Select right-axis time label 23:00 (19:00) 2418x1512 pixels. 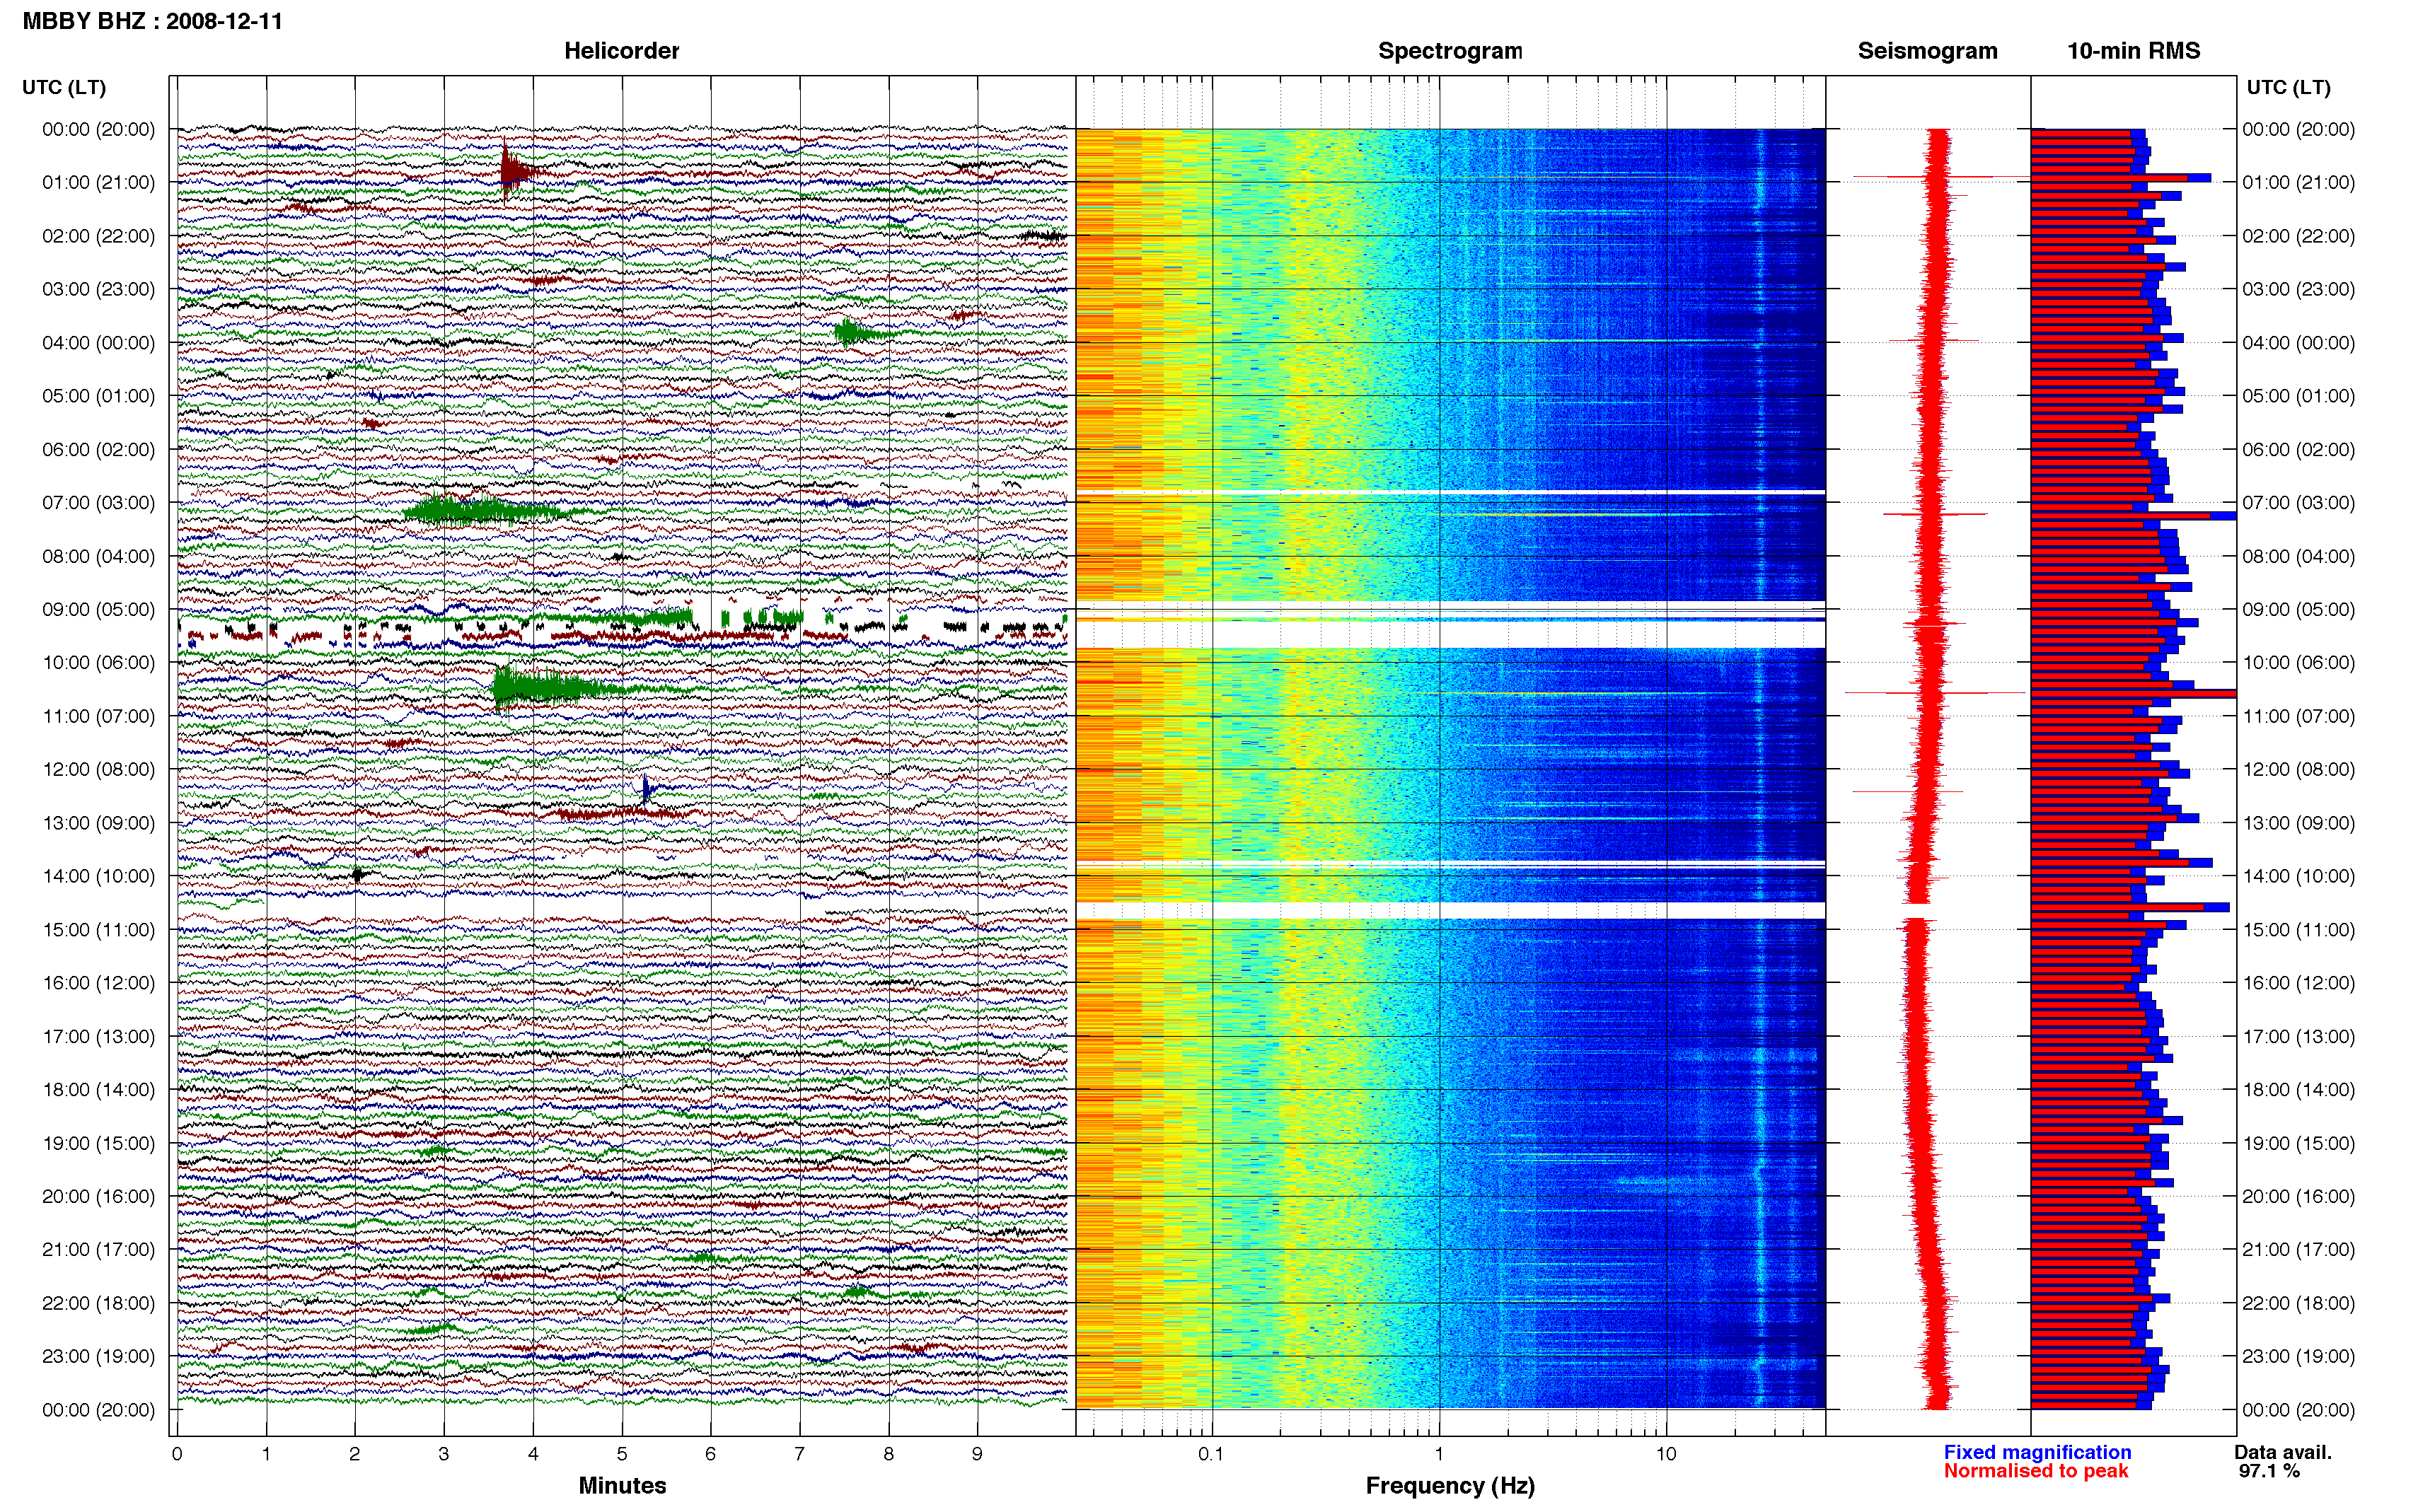coord(2298,1356)
